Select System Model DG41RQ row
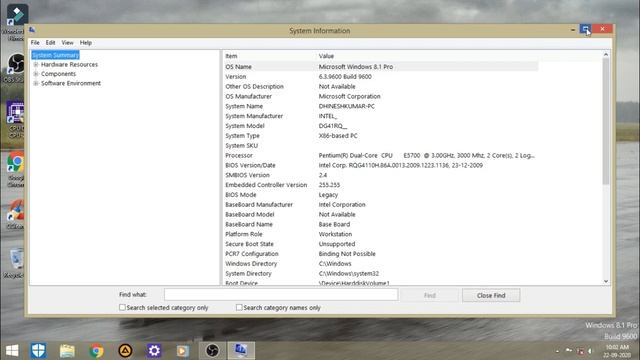The image size is (640, 360). (381, 126)
